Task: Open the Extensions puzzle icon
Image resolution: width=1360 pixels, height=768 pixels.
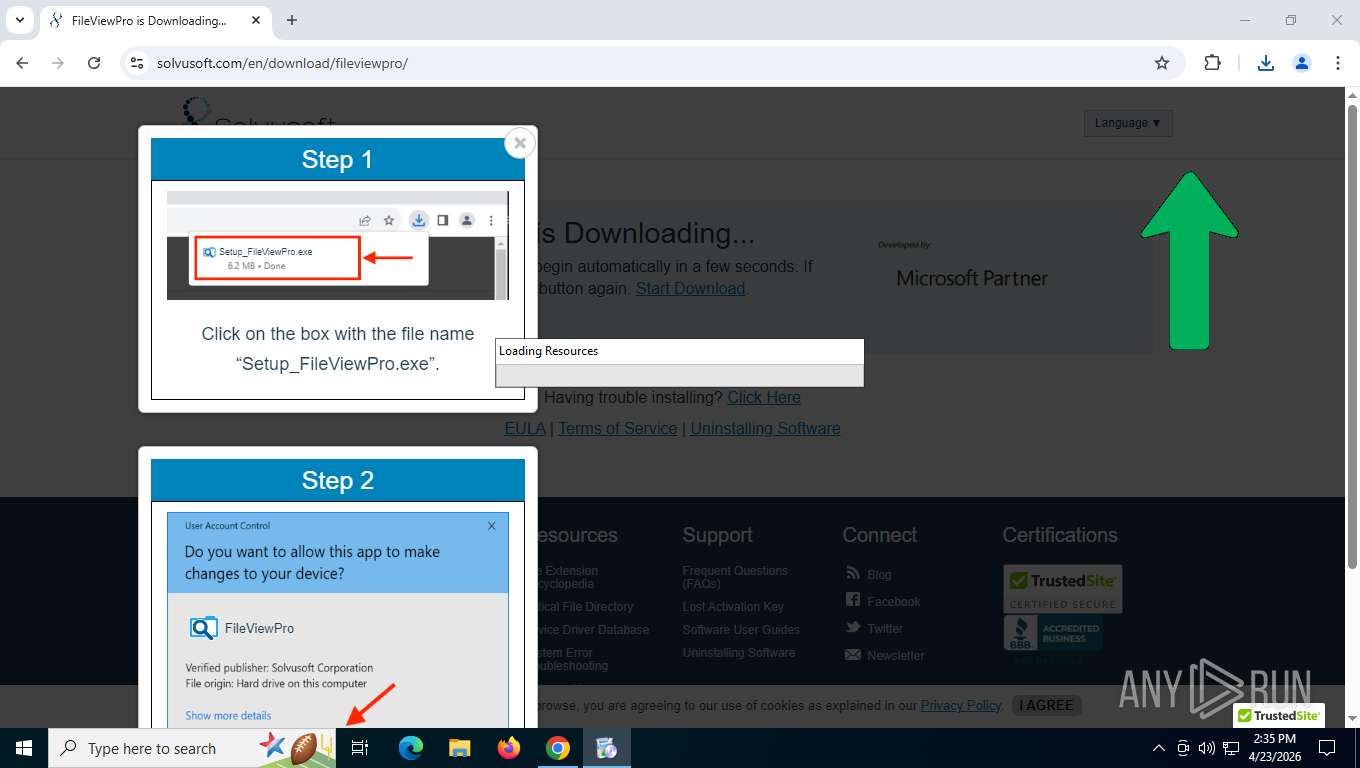Action: 1212,63
